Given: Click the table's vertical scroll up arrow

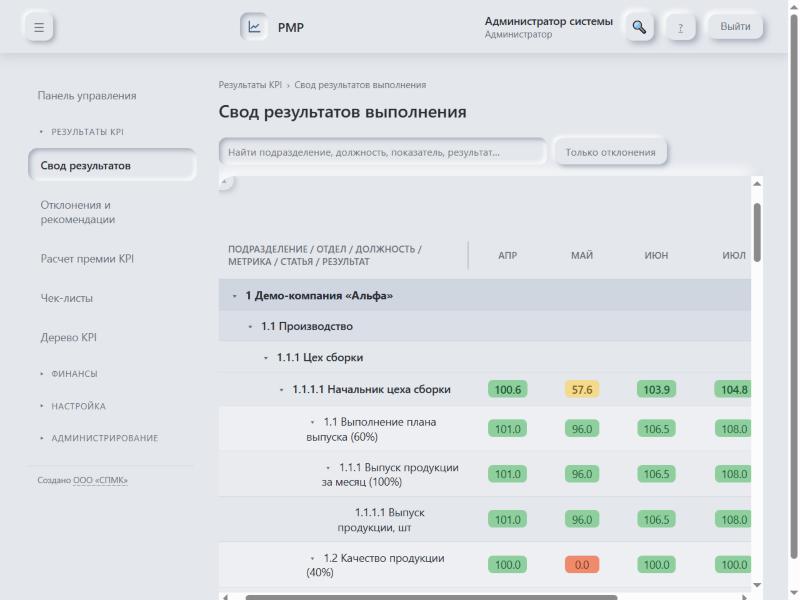Looking at the screenshot, I should pyautogui.click(x=757, y=184).
